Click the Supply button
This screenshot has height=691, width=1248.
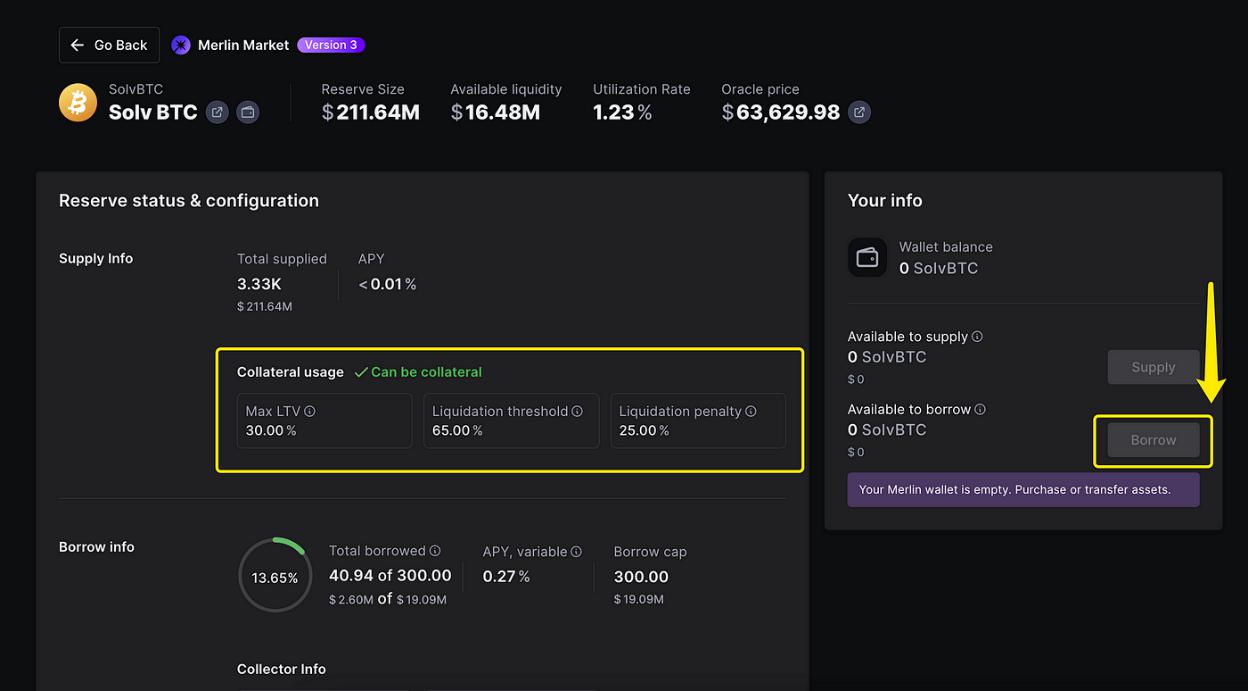pos(1153,367)
